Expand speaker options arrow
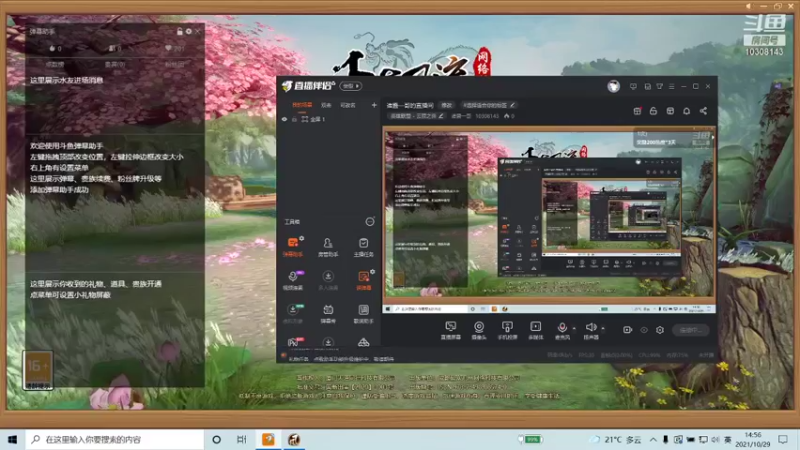Viewport: 800px width, 450px height. coord(603,328)
